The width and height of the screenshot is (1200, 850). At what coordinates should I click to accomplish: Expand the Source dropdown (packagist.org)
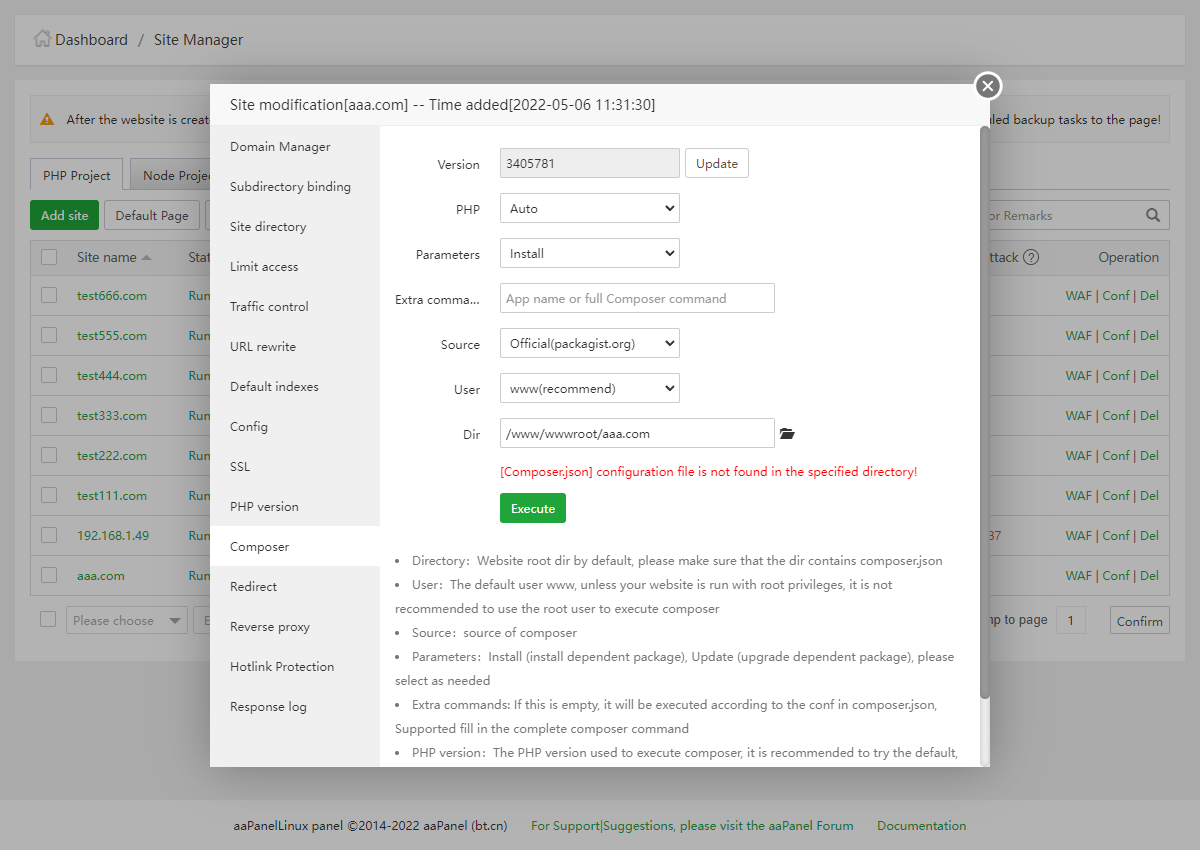[589, 344]
